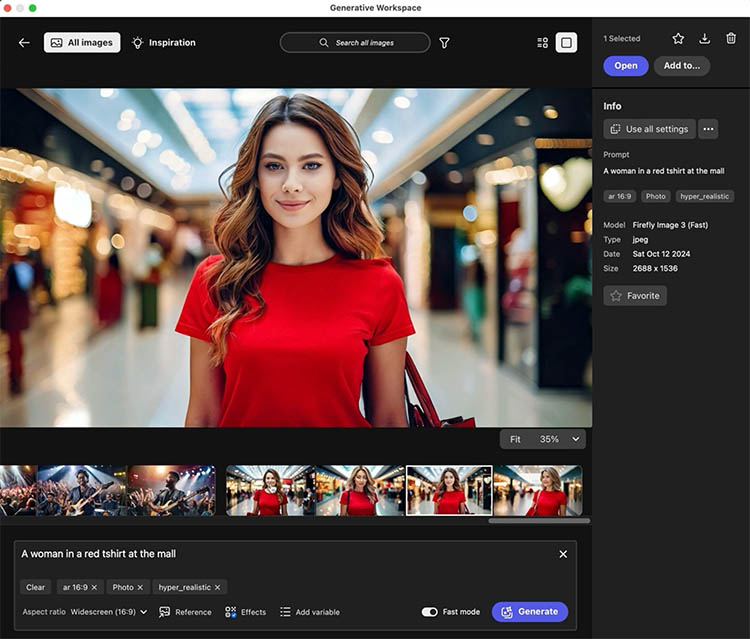This screenshot has height=639, width=750.
Task: Go back with the left arrow icon
Action: [x=24, y=43]
